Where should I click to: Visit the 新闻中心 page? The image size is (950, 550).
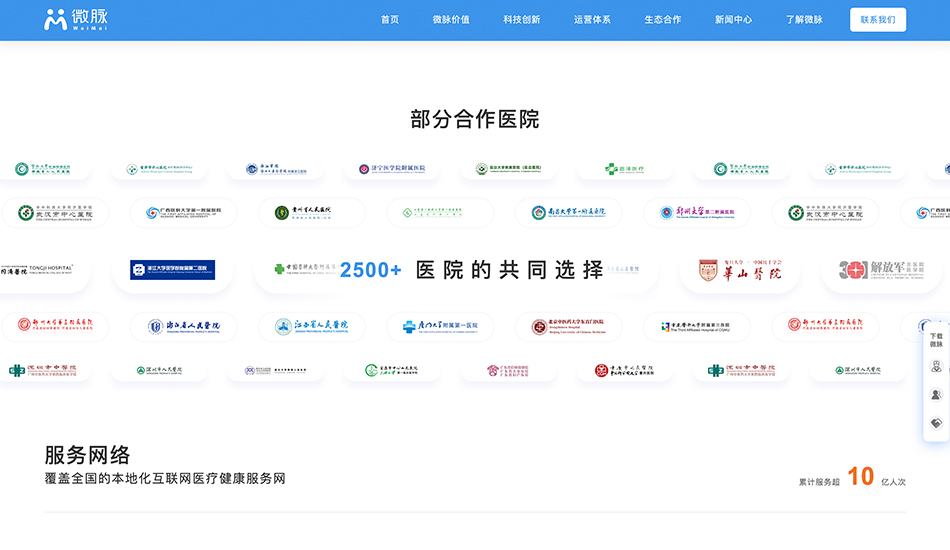pos(734,20)
